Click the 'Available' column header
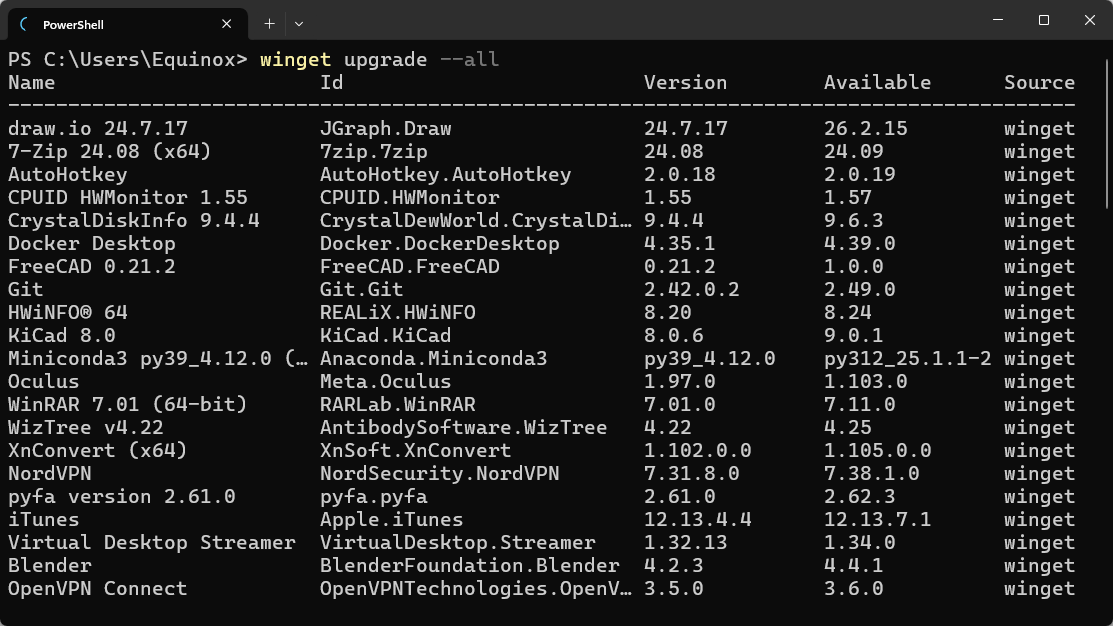1113x626 pixels. click(877, 82)
